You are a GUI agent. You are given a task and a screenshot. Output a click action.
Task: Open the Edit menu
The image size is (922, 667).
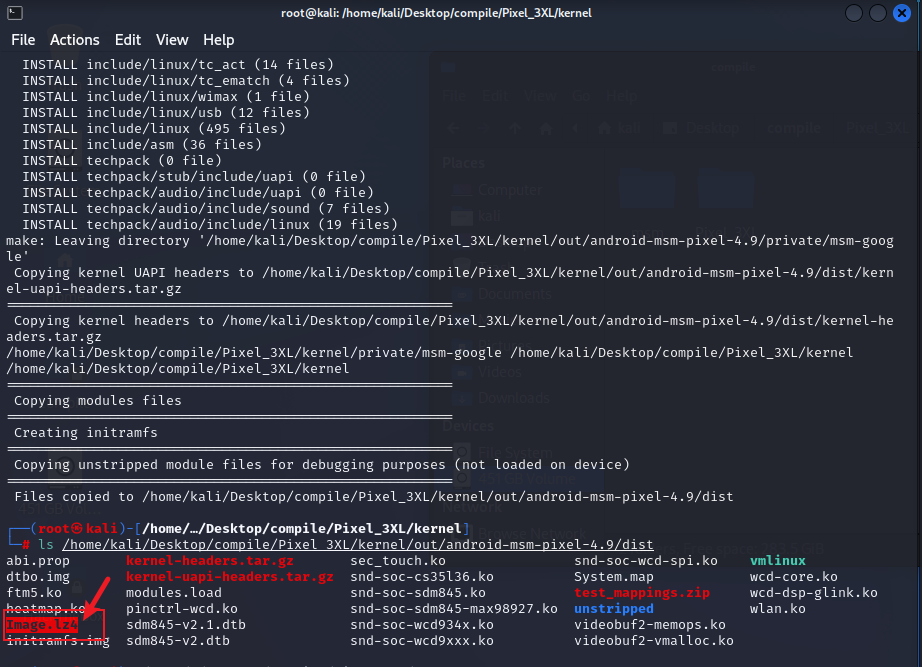click(128, 40)
